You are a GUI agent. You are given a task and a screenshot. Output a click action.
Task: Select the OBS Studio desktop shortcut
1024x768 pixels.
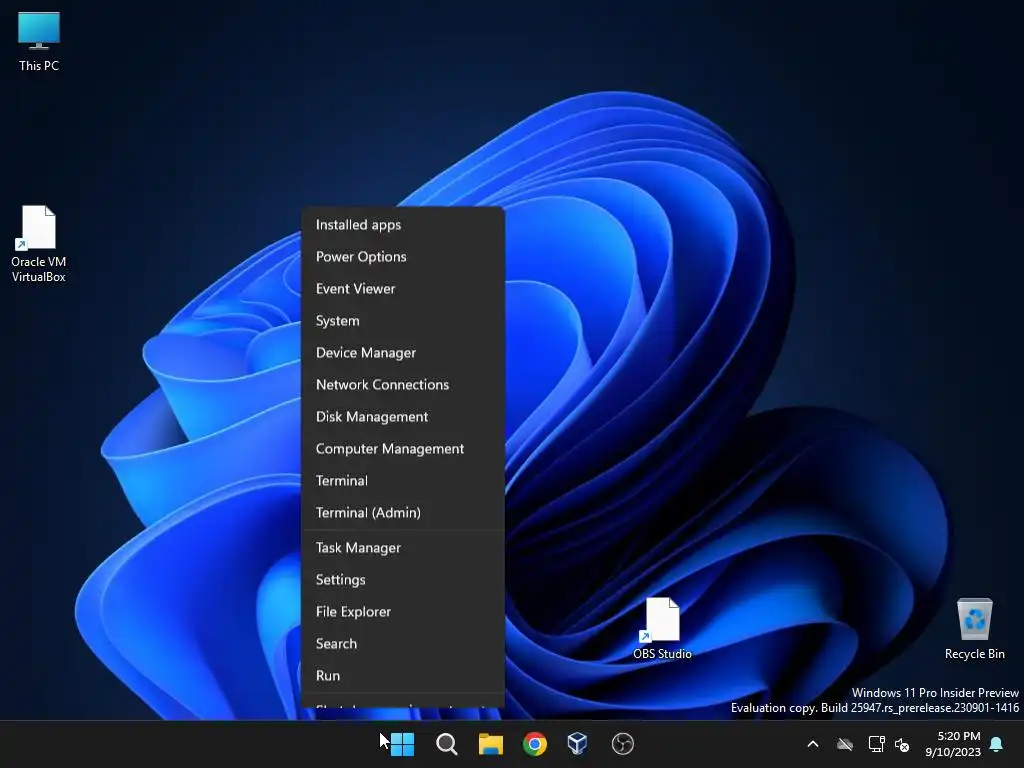(662, 628)
